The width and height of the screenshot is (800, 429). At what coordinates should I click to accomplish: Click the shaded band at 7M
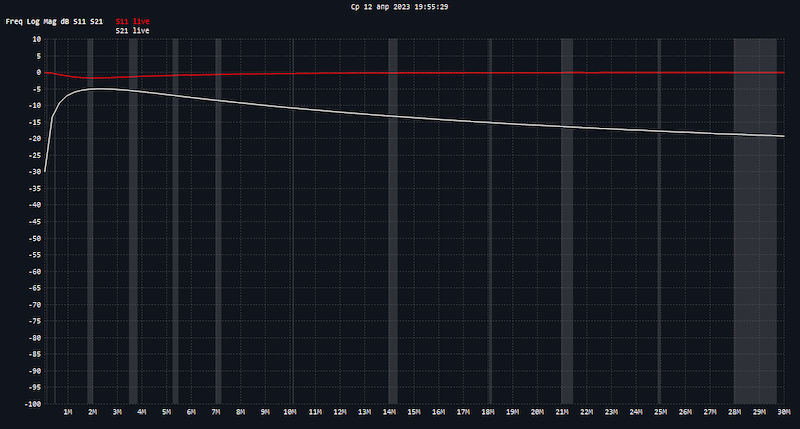(x=217, y=220)
